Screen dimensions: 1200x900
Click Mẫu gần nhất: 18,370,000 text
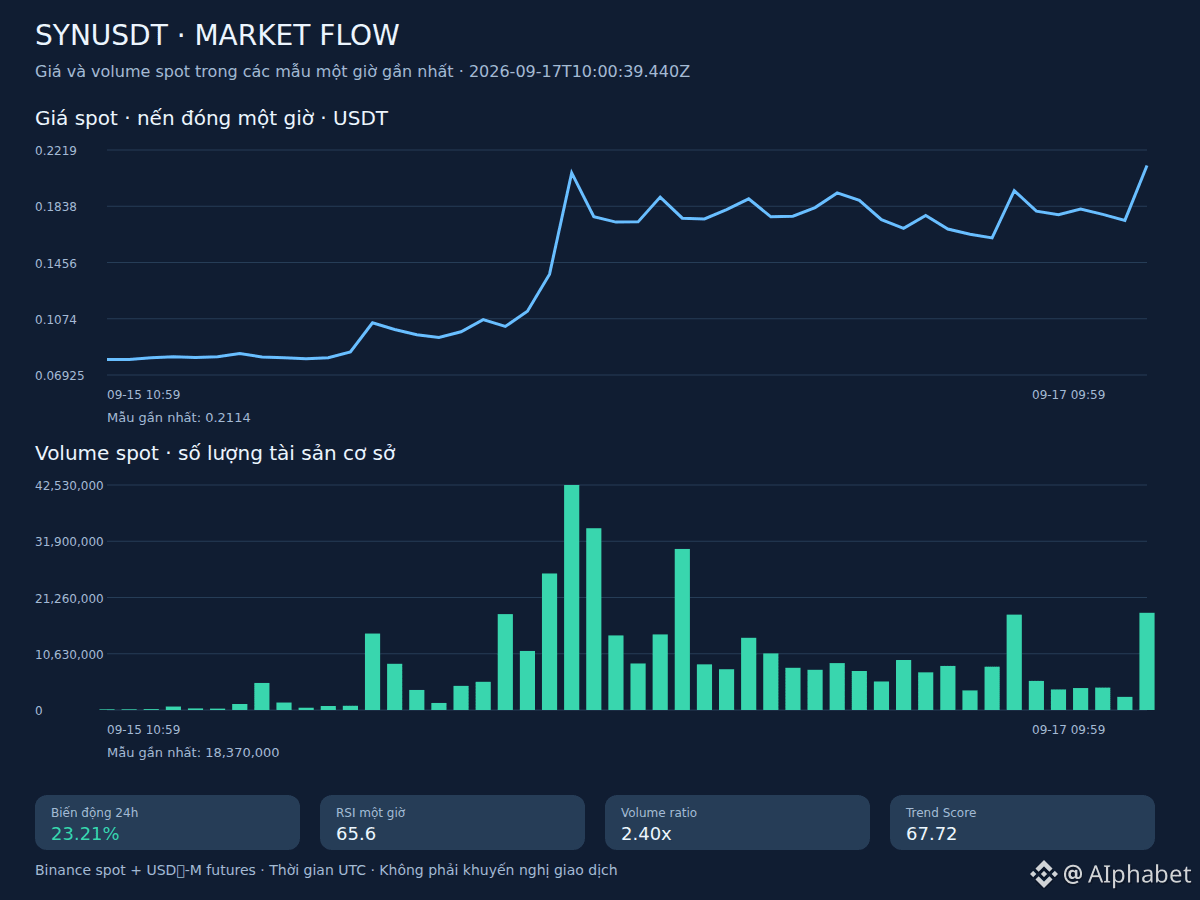tap(193, 753)
